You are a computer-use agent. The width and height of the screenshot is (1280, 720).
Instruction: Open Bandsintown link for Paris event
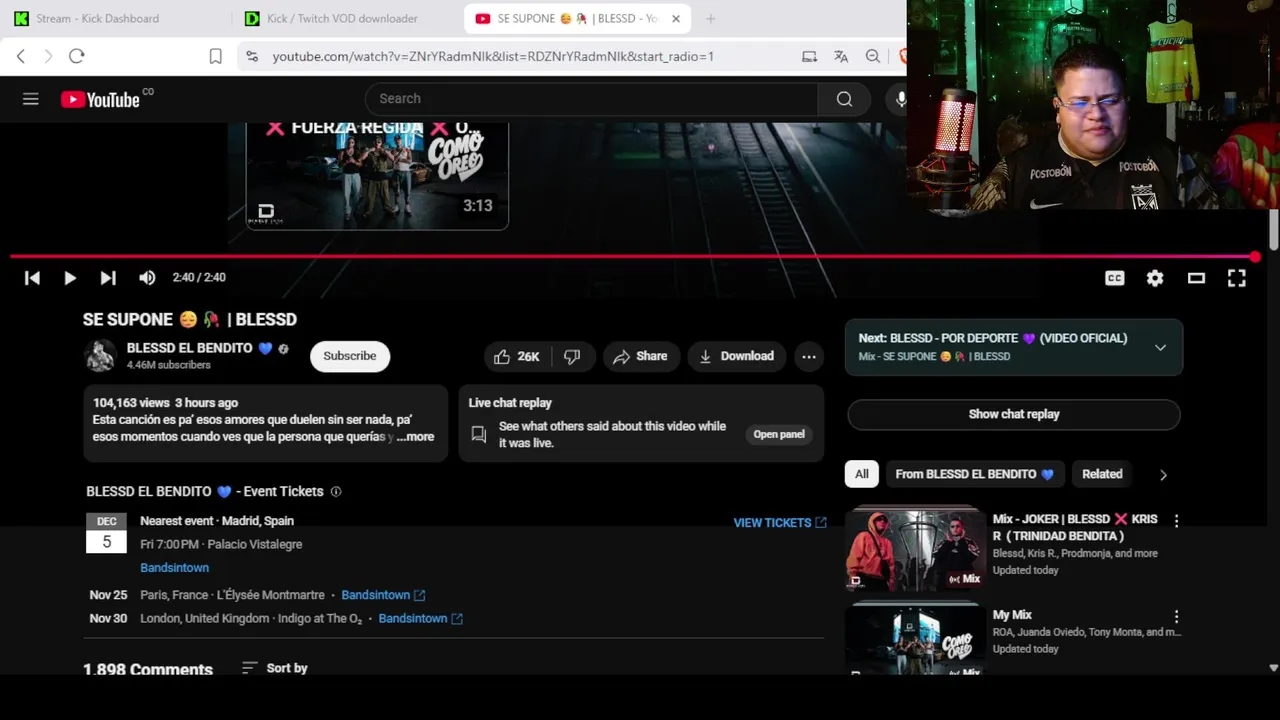tap(383, 595)
